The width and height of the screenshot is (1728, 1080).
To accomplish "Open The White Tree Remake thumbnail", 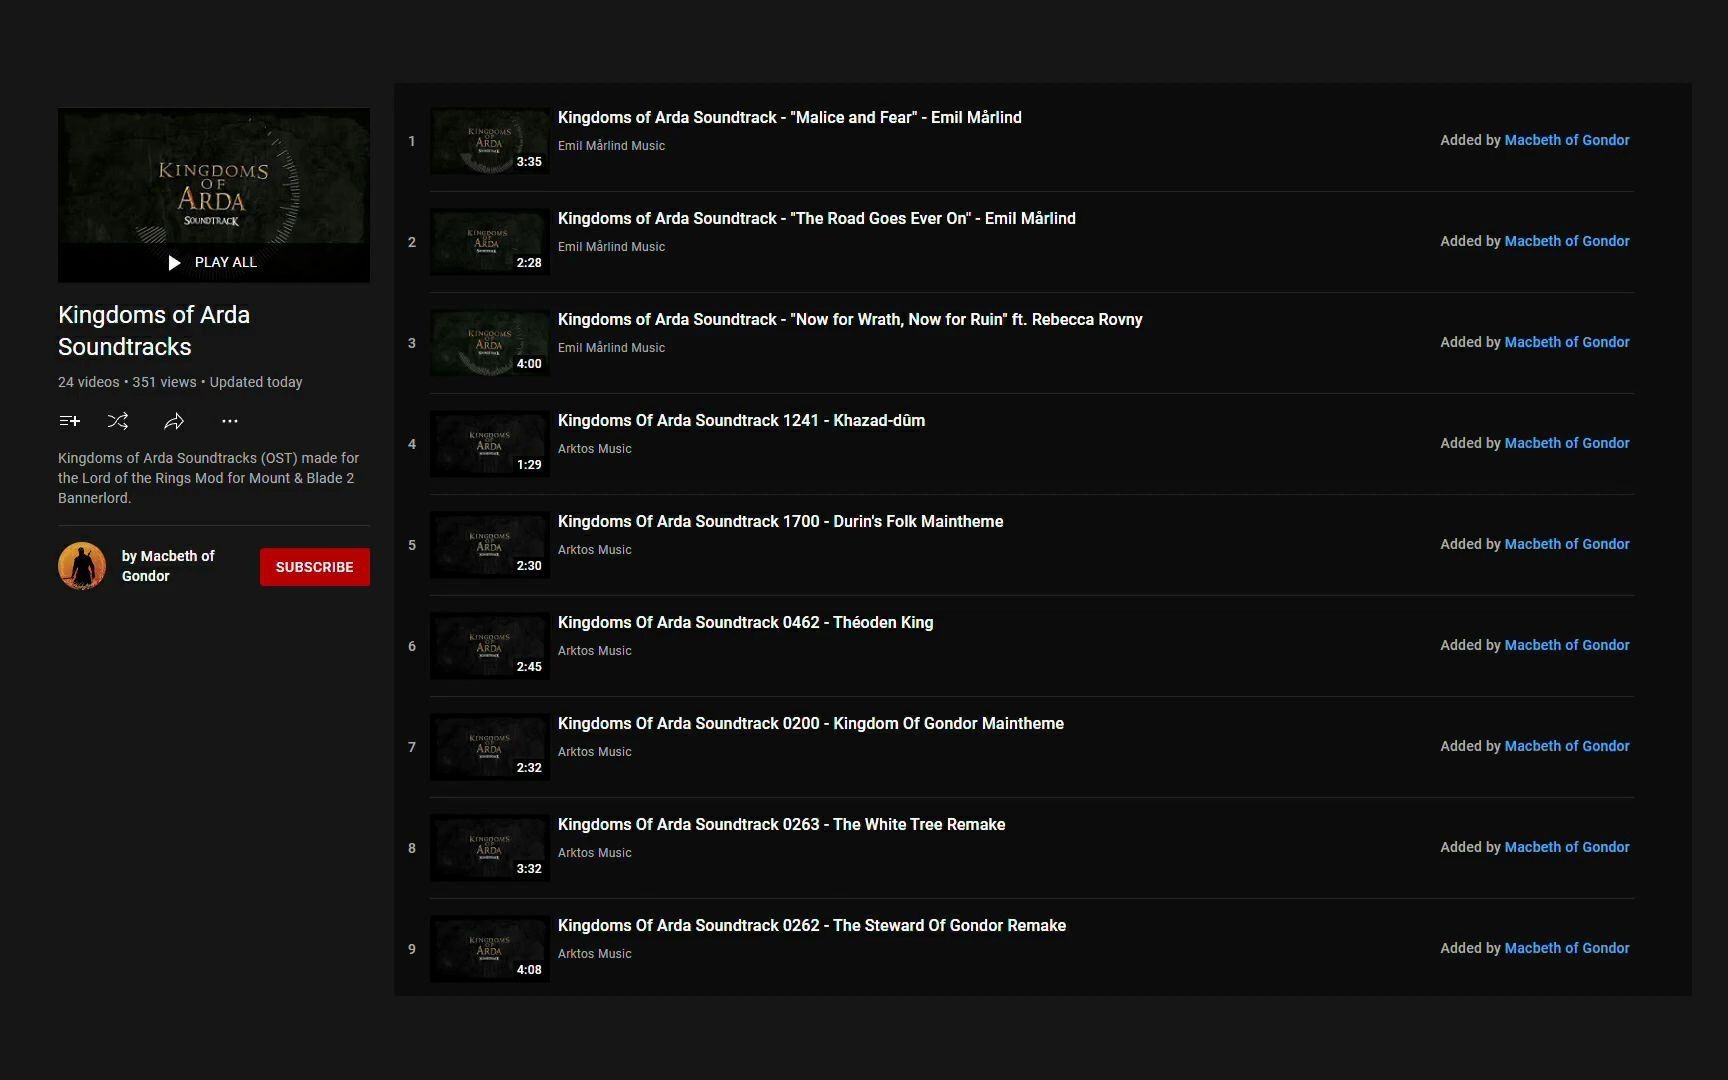I will coord(490,848).
